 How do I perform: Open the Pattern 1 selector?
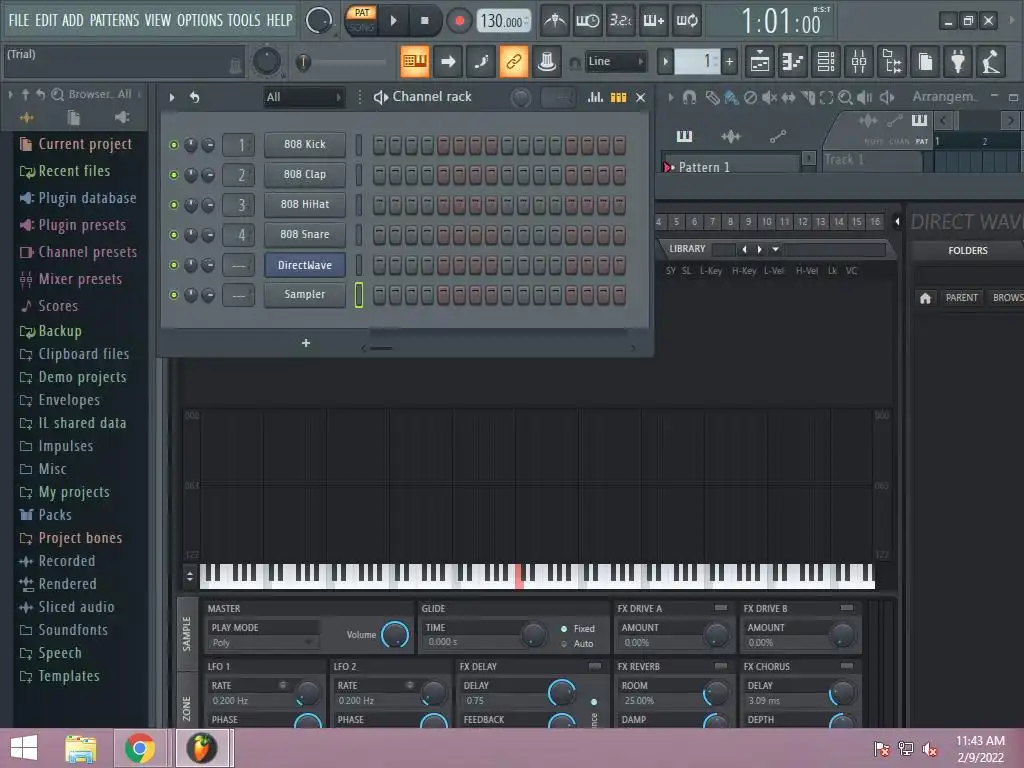[x=730, y=167]
